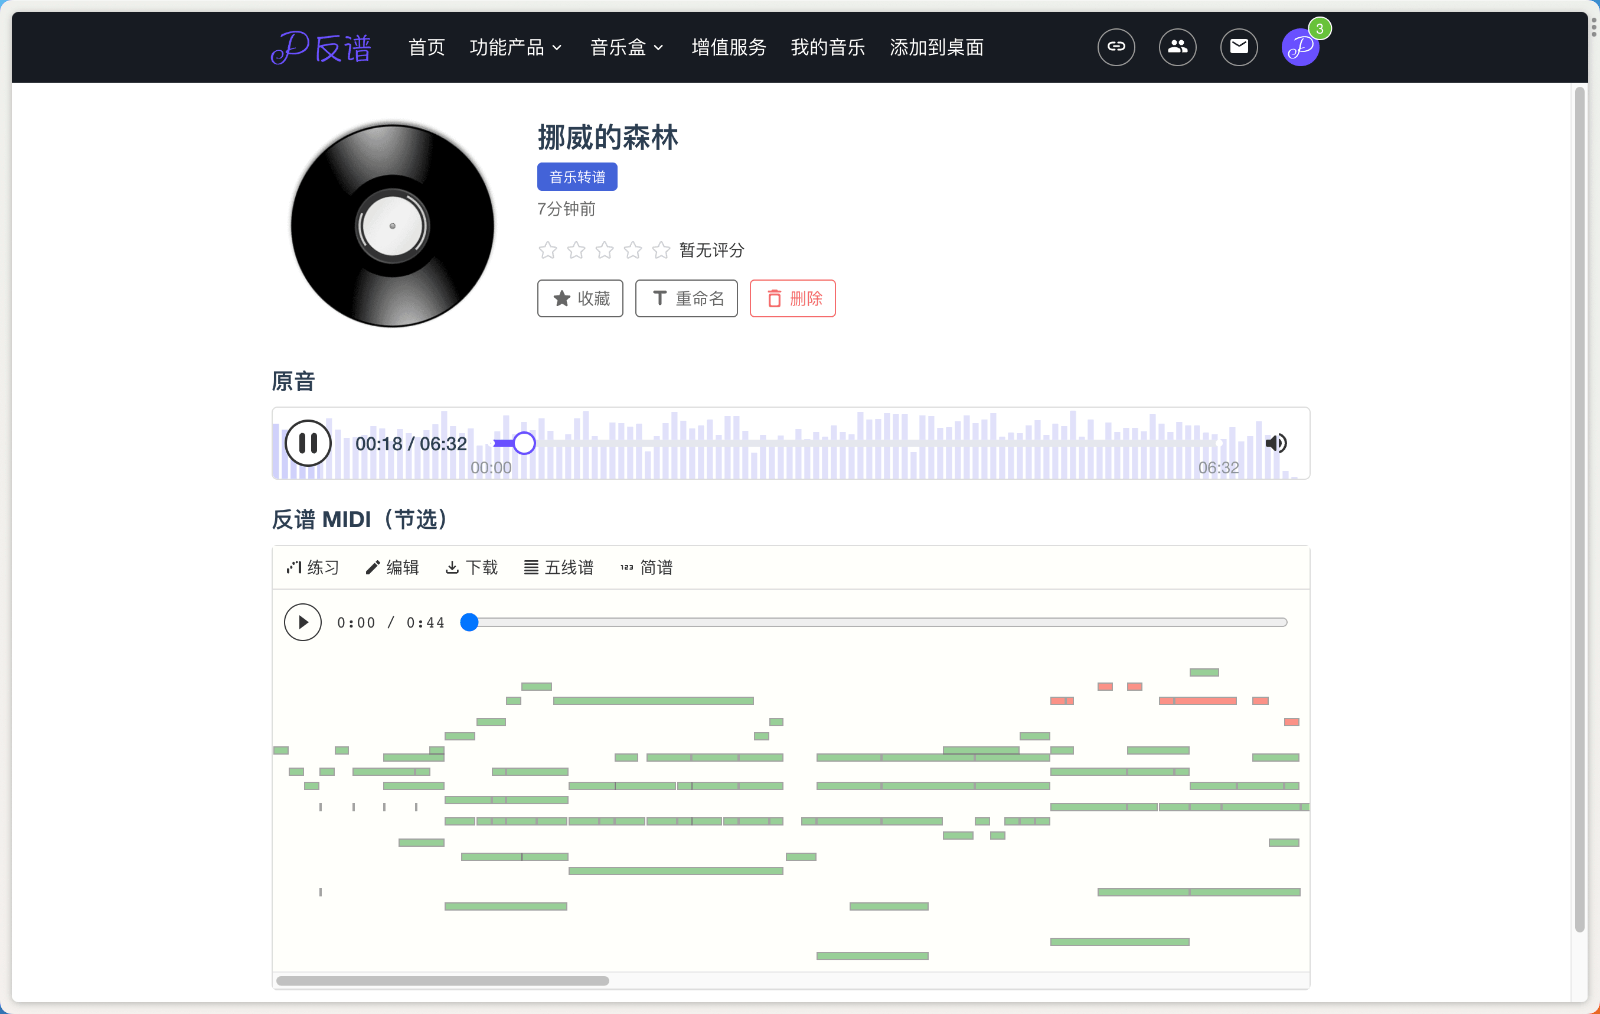The height and width of the screenshot is (1014, 1600).
Task: Open the user avatar with notification badge
Action: tap(1300, 47)
